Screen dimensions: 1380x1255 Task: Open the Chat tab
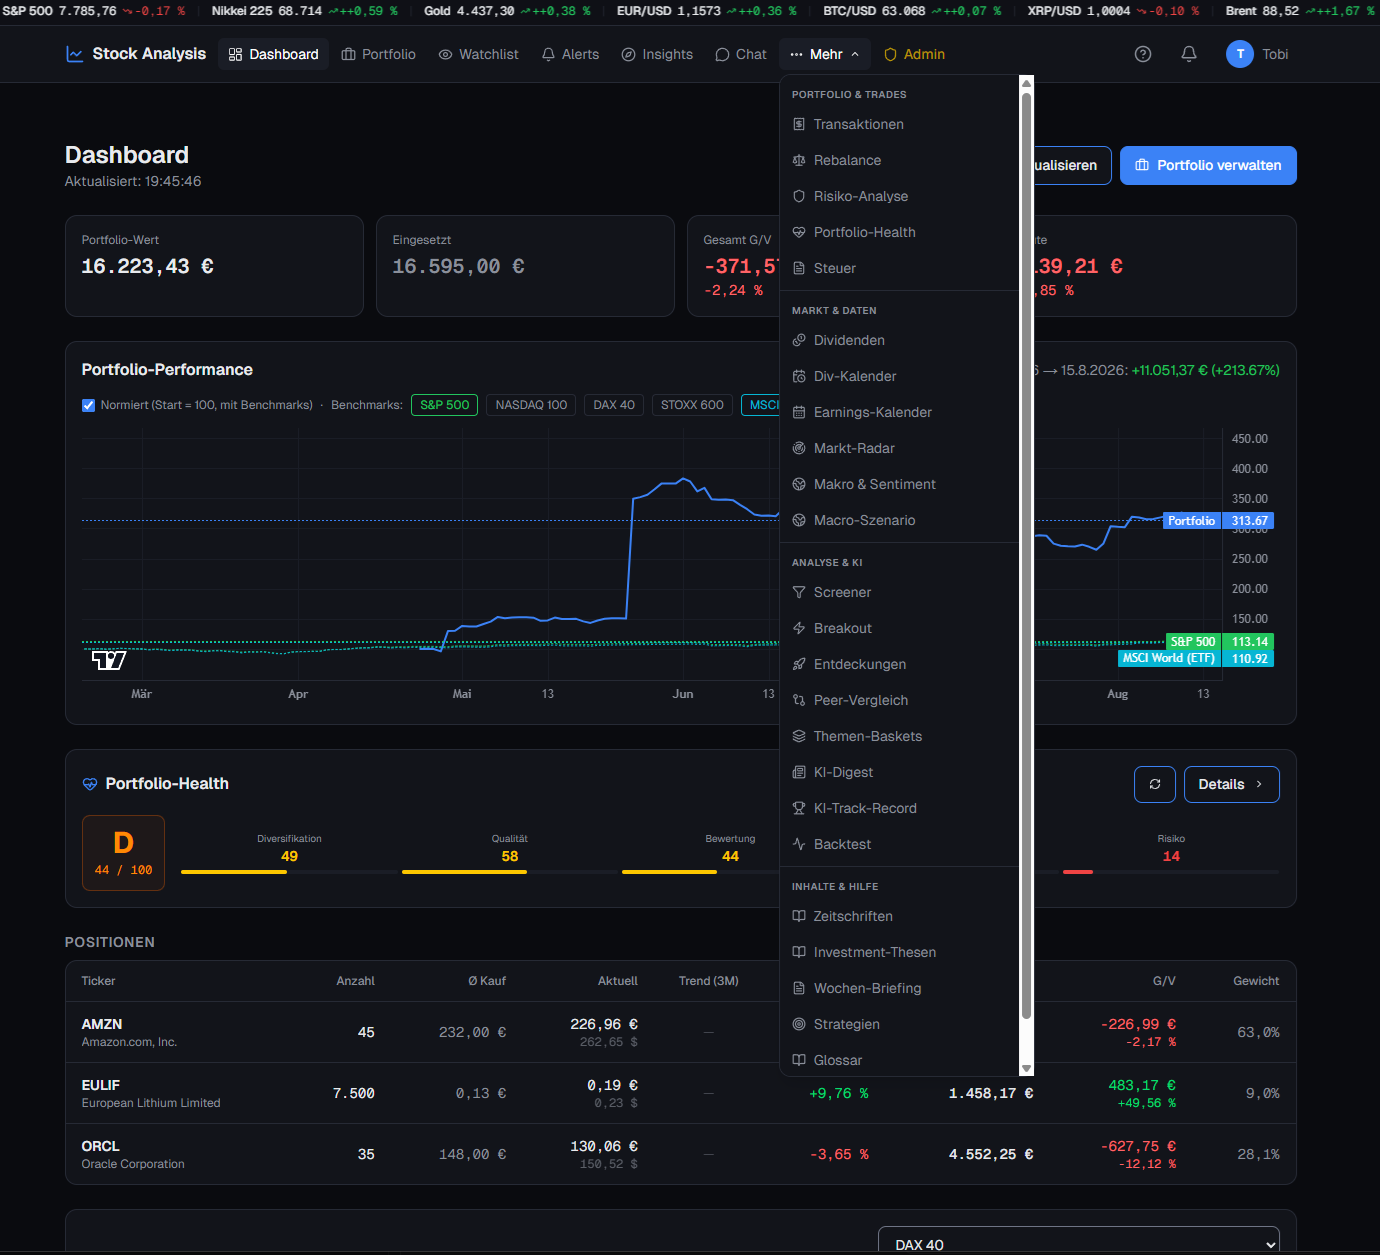(741, 54)
